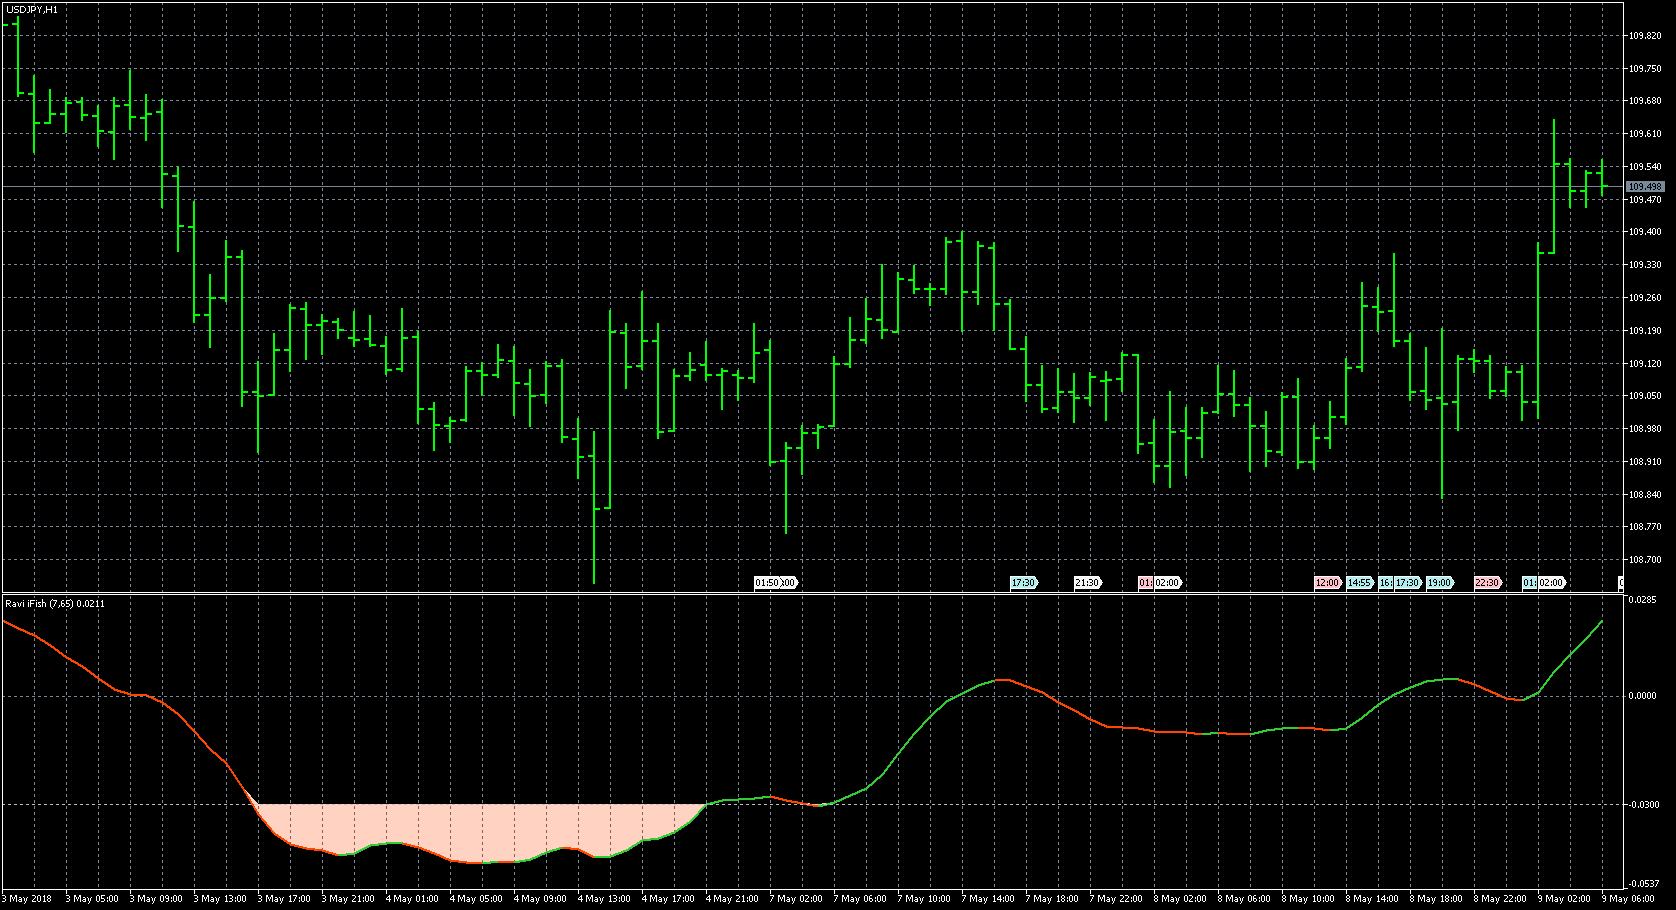Click the pink 12:00 news event marker
This screenshot has height=910, width=1676.
pos(1327,583)
